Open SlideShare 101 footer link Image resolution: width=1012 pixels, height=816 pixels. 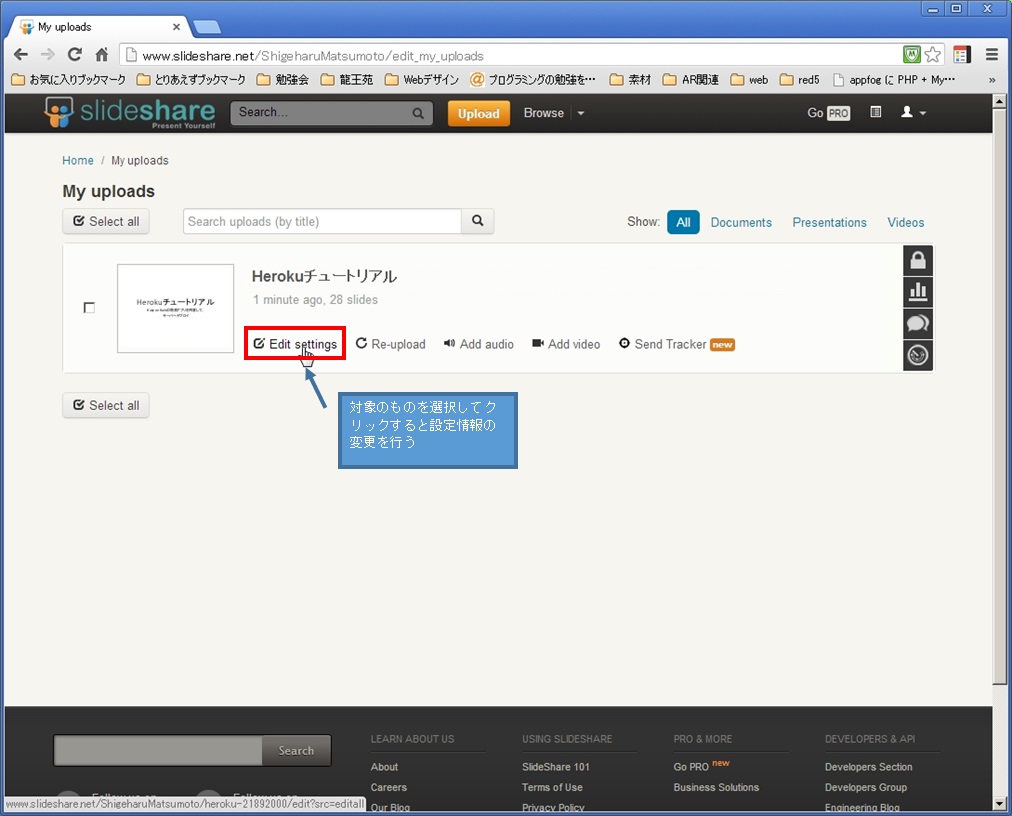click(x=556, y=767)
